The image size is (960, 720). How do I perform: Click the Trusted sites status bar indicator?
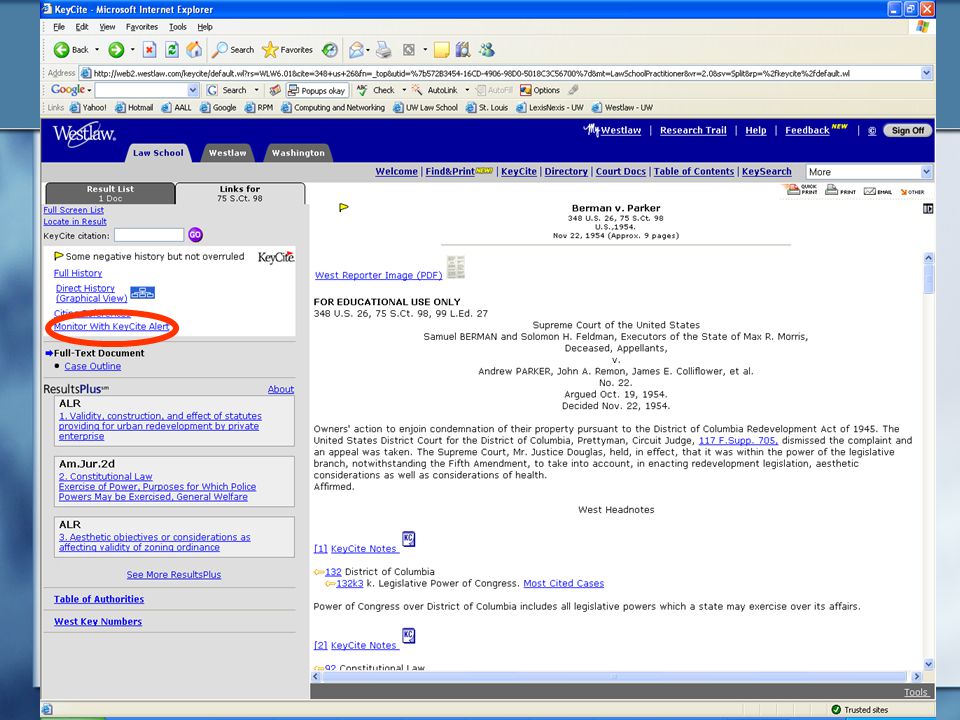click(x=860, y=710)
